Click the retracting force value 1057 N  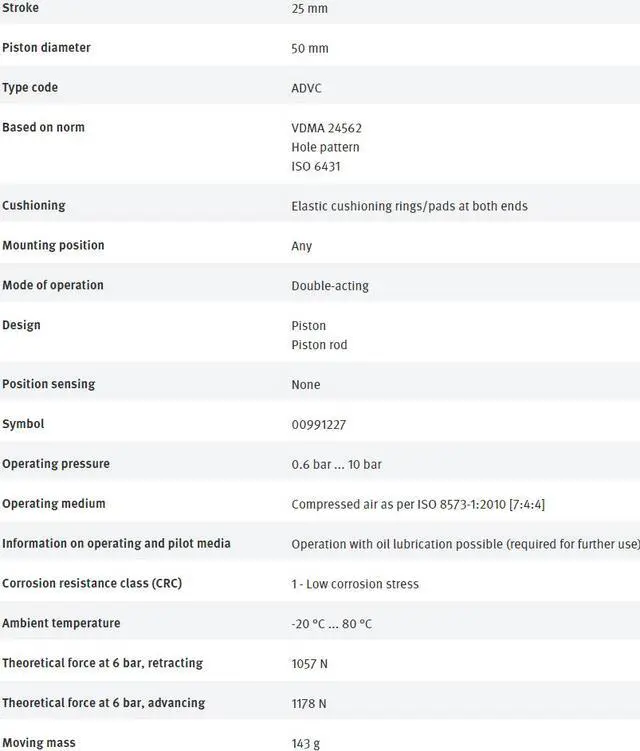coord(309,664)
